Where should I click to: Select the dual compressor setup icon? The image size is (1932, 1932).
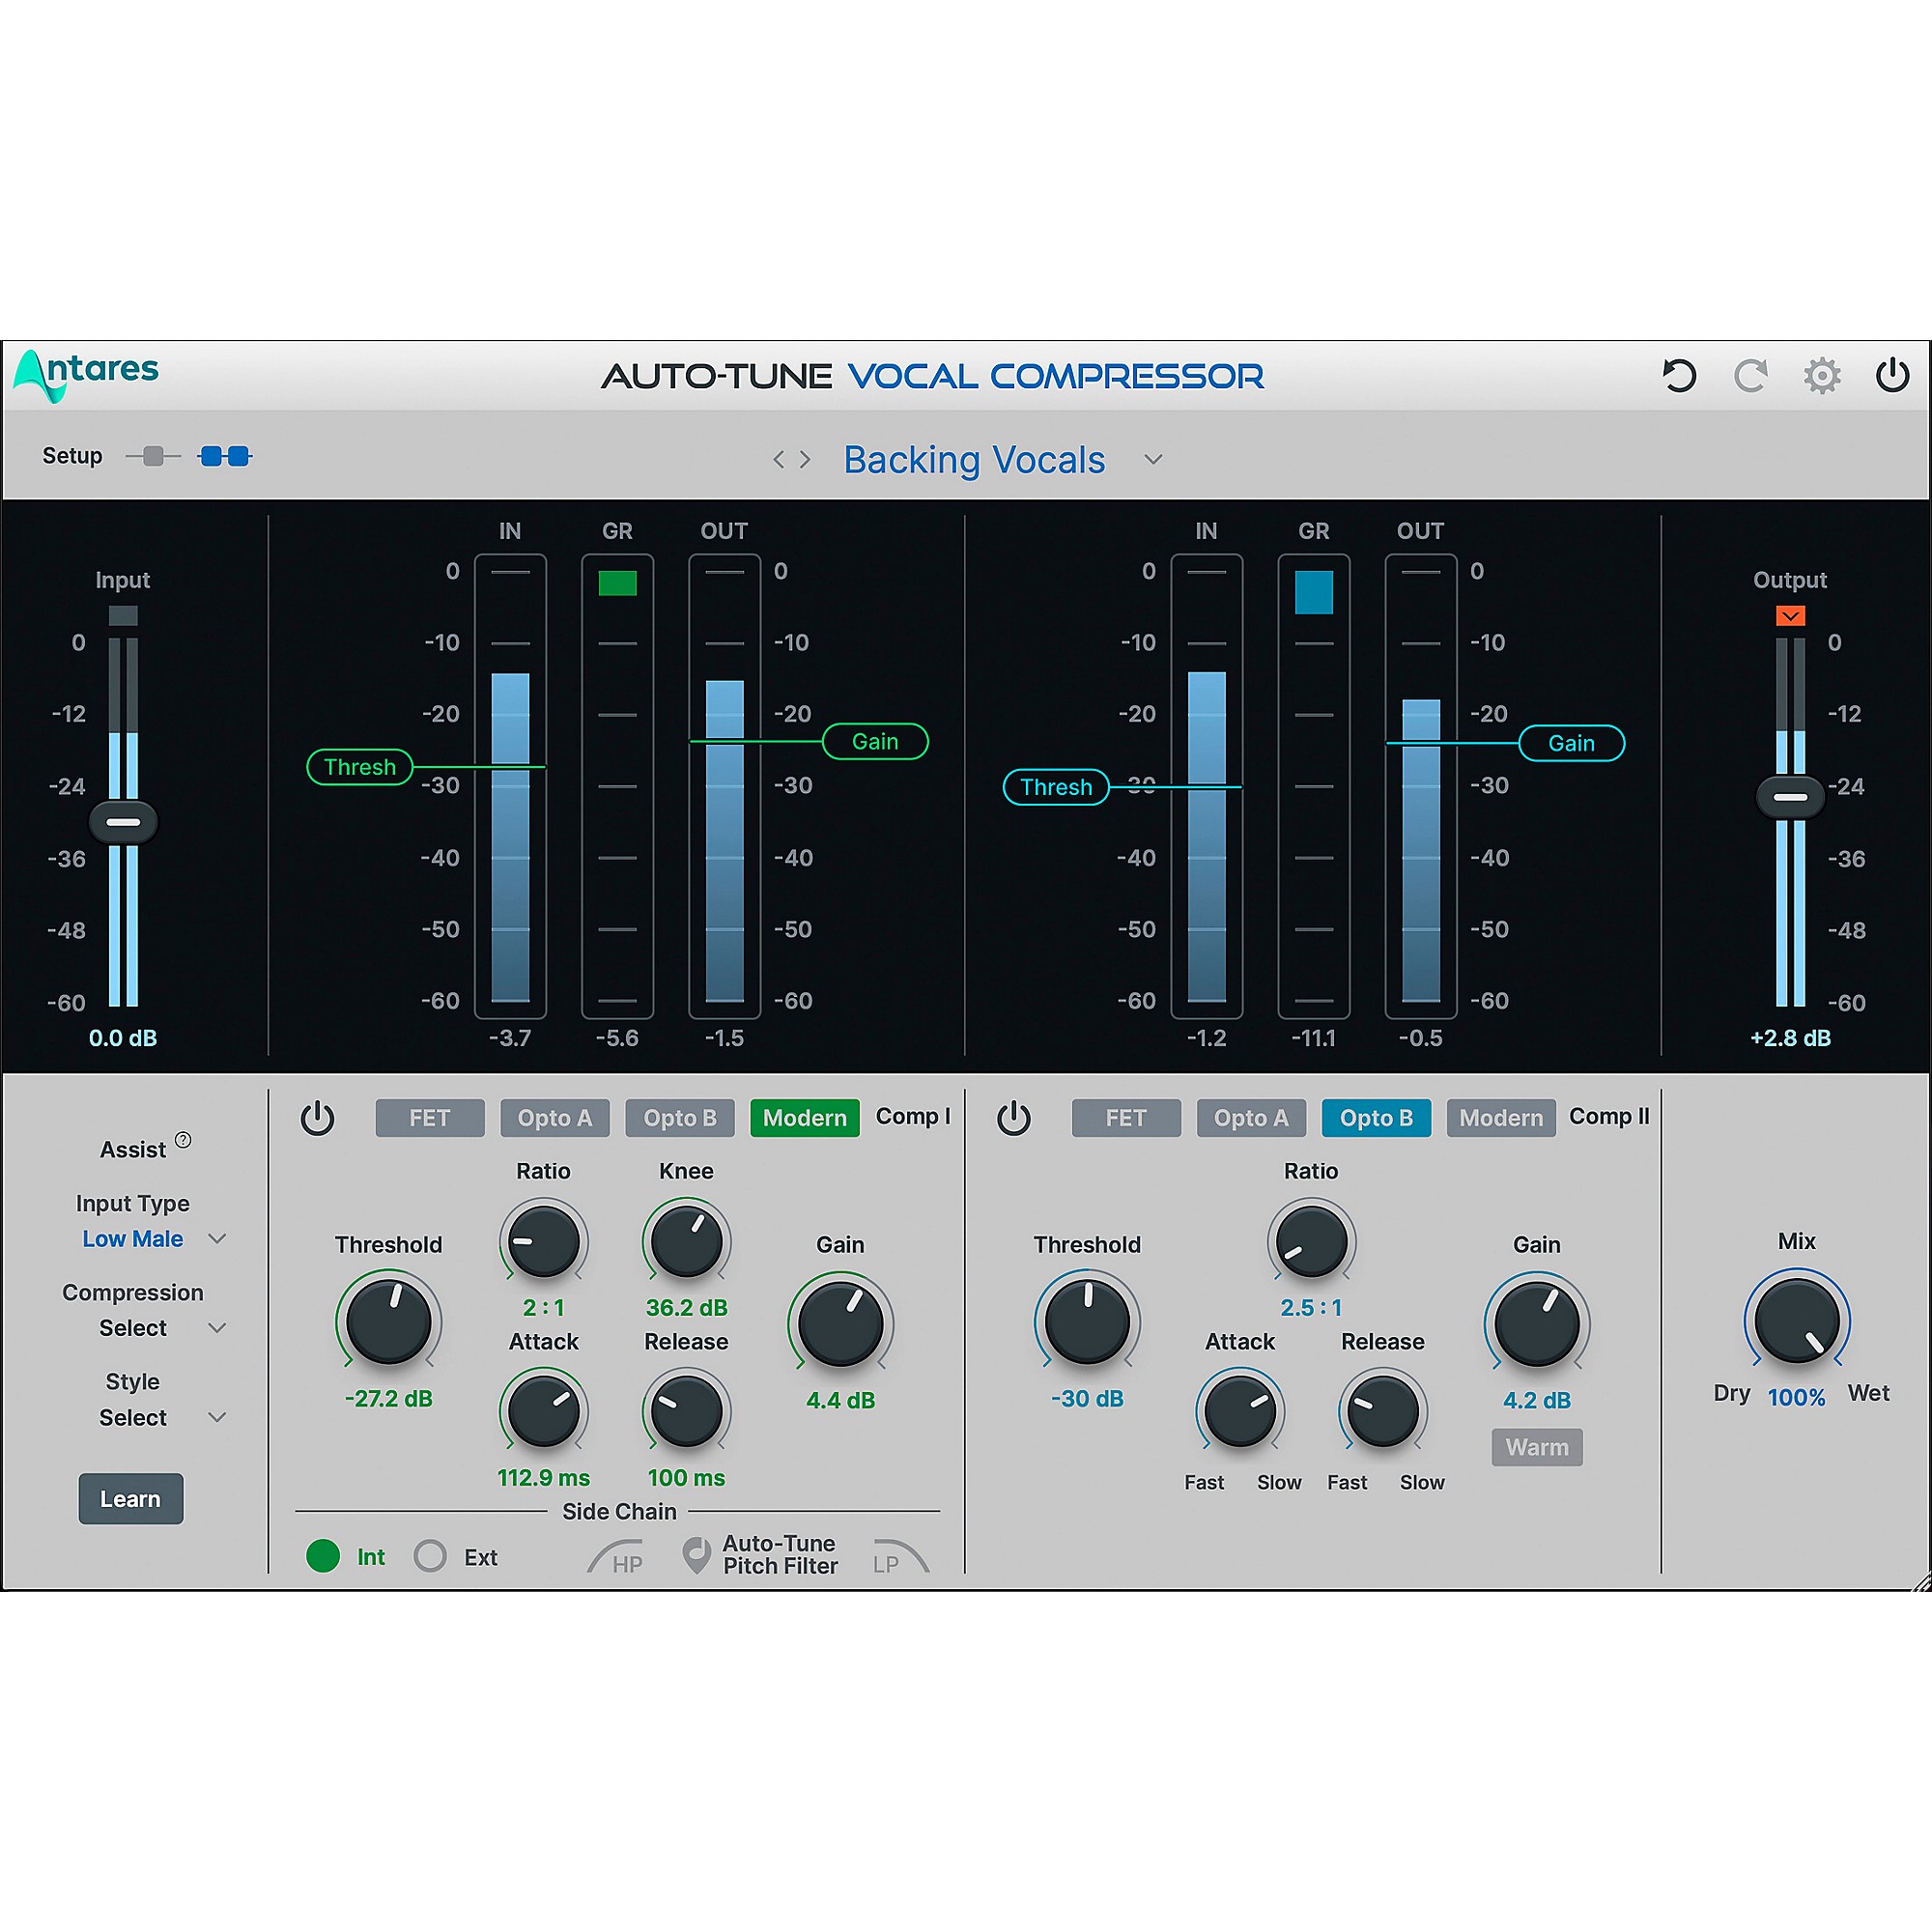225,457
